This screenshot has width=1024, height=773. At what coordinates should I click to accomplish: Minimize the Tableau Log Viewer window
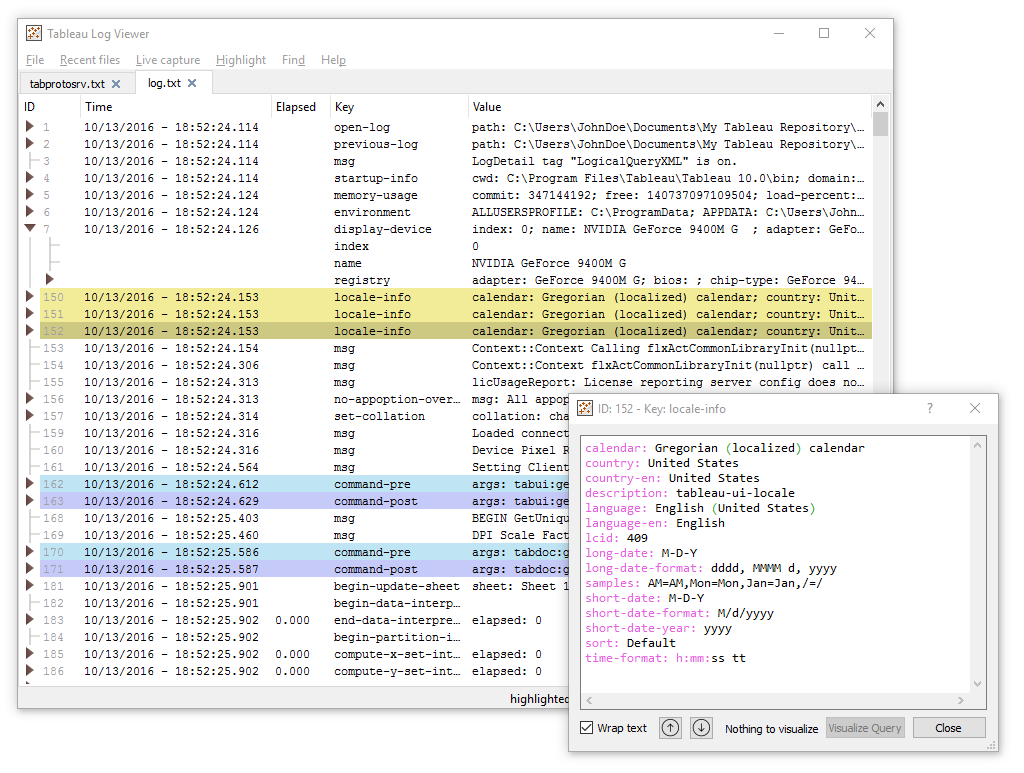click(x=778, y=33)
